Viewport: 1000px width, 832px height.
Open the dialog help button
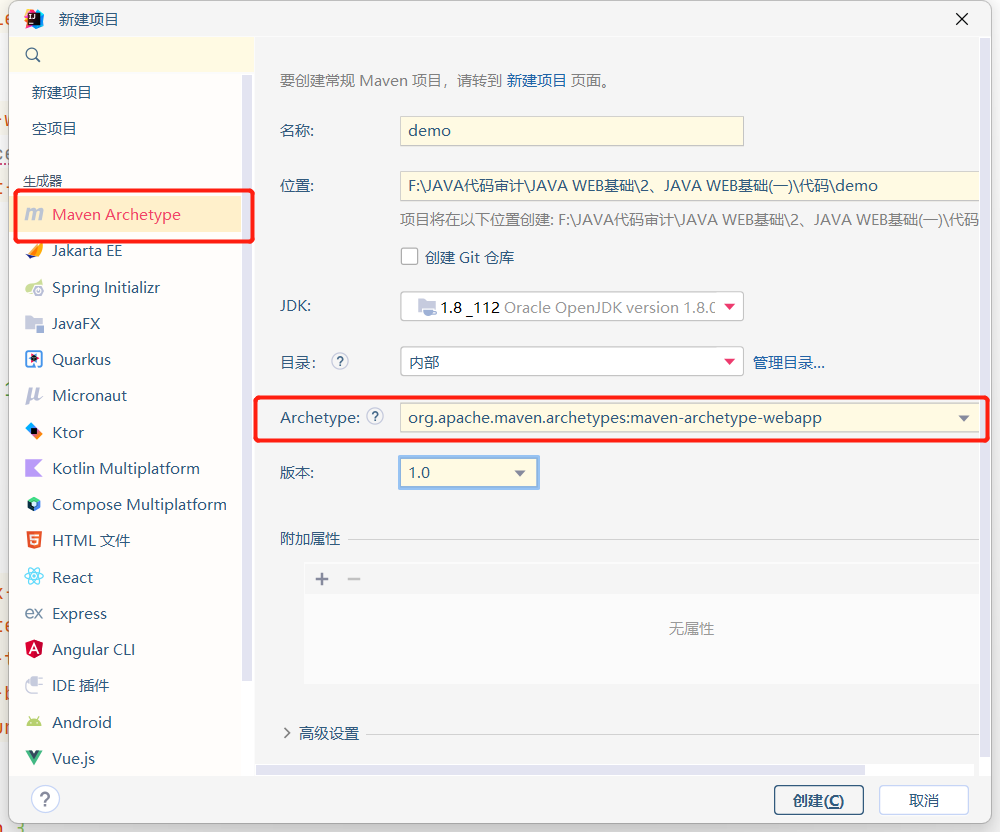(45, 799)
